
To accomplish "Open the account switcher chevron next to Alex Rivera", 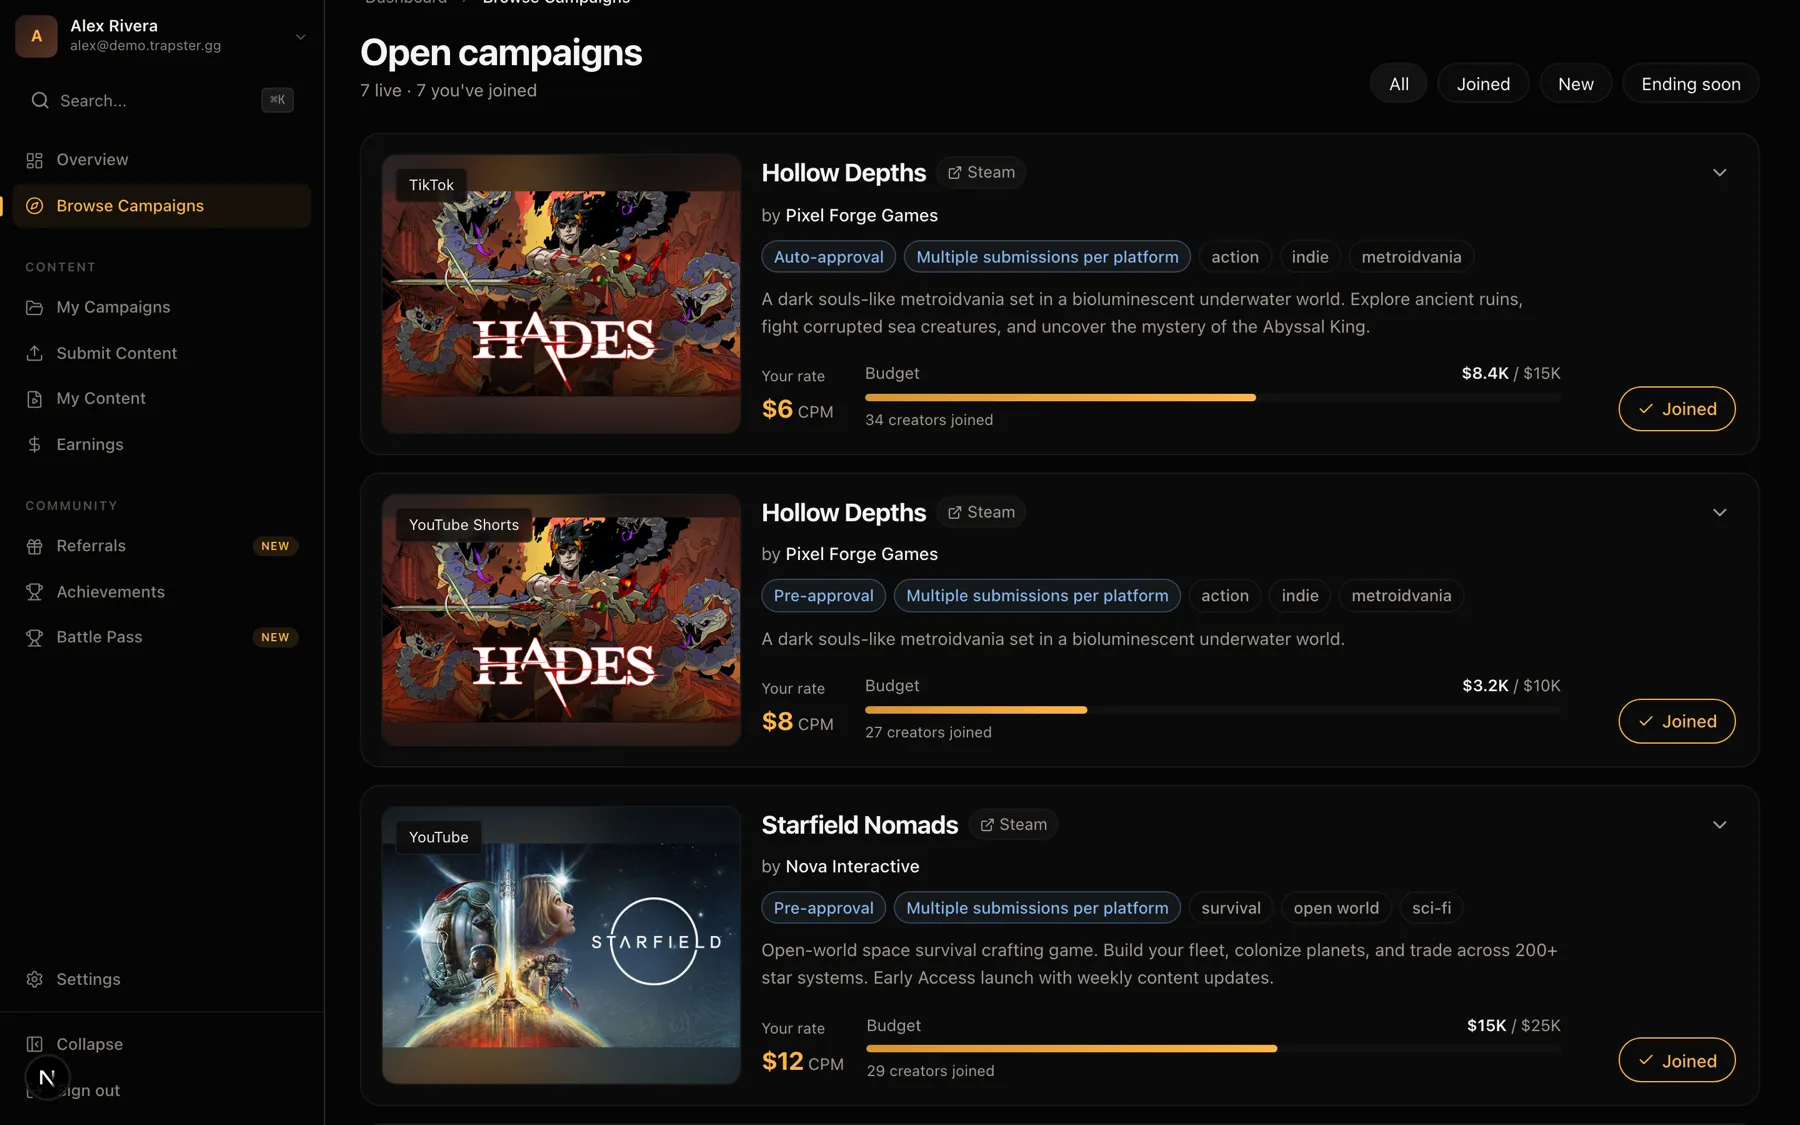I will 300,37.
